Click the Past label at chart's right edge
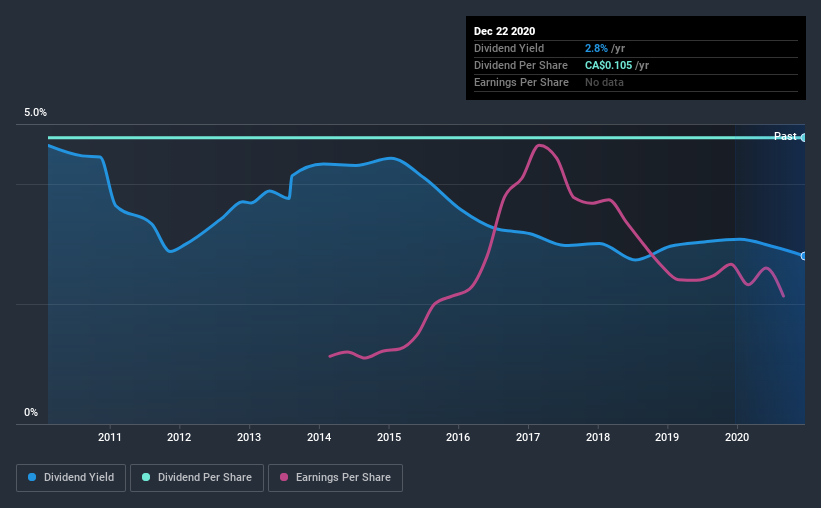The width and height of the screenshot is (821, 508). (785, 136)
